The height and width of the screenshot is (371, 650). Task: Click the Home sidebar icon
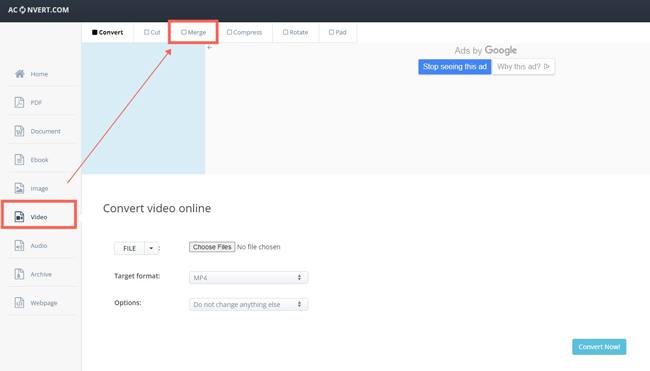(x=19, y=74)
